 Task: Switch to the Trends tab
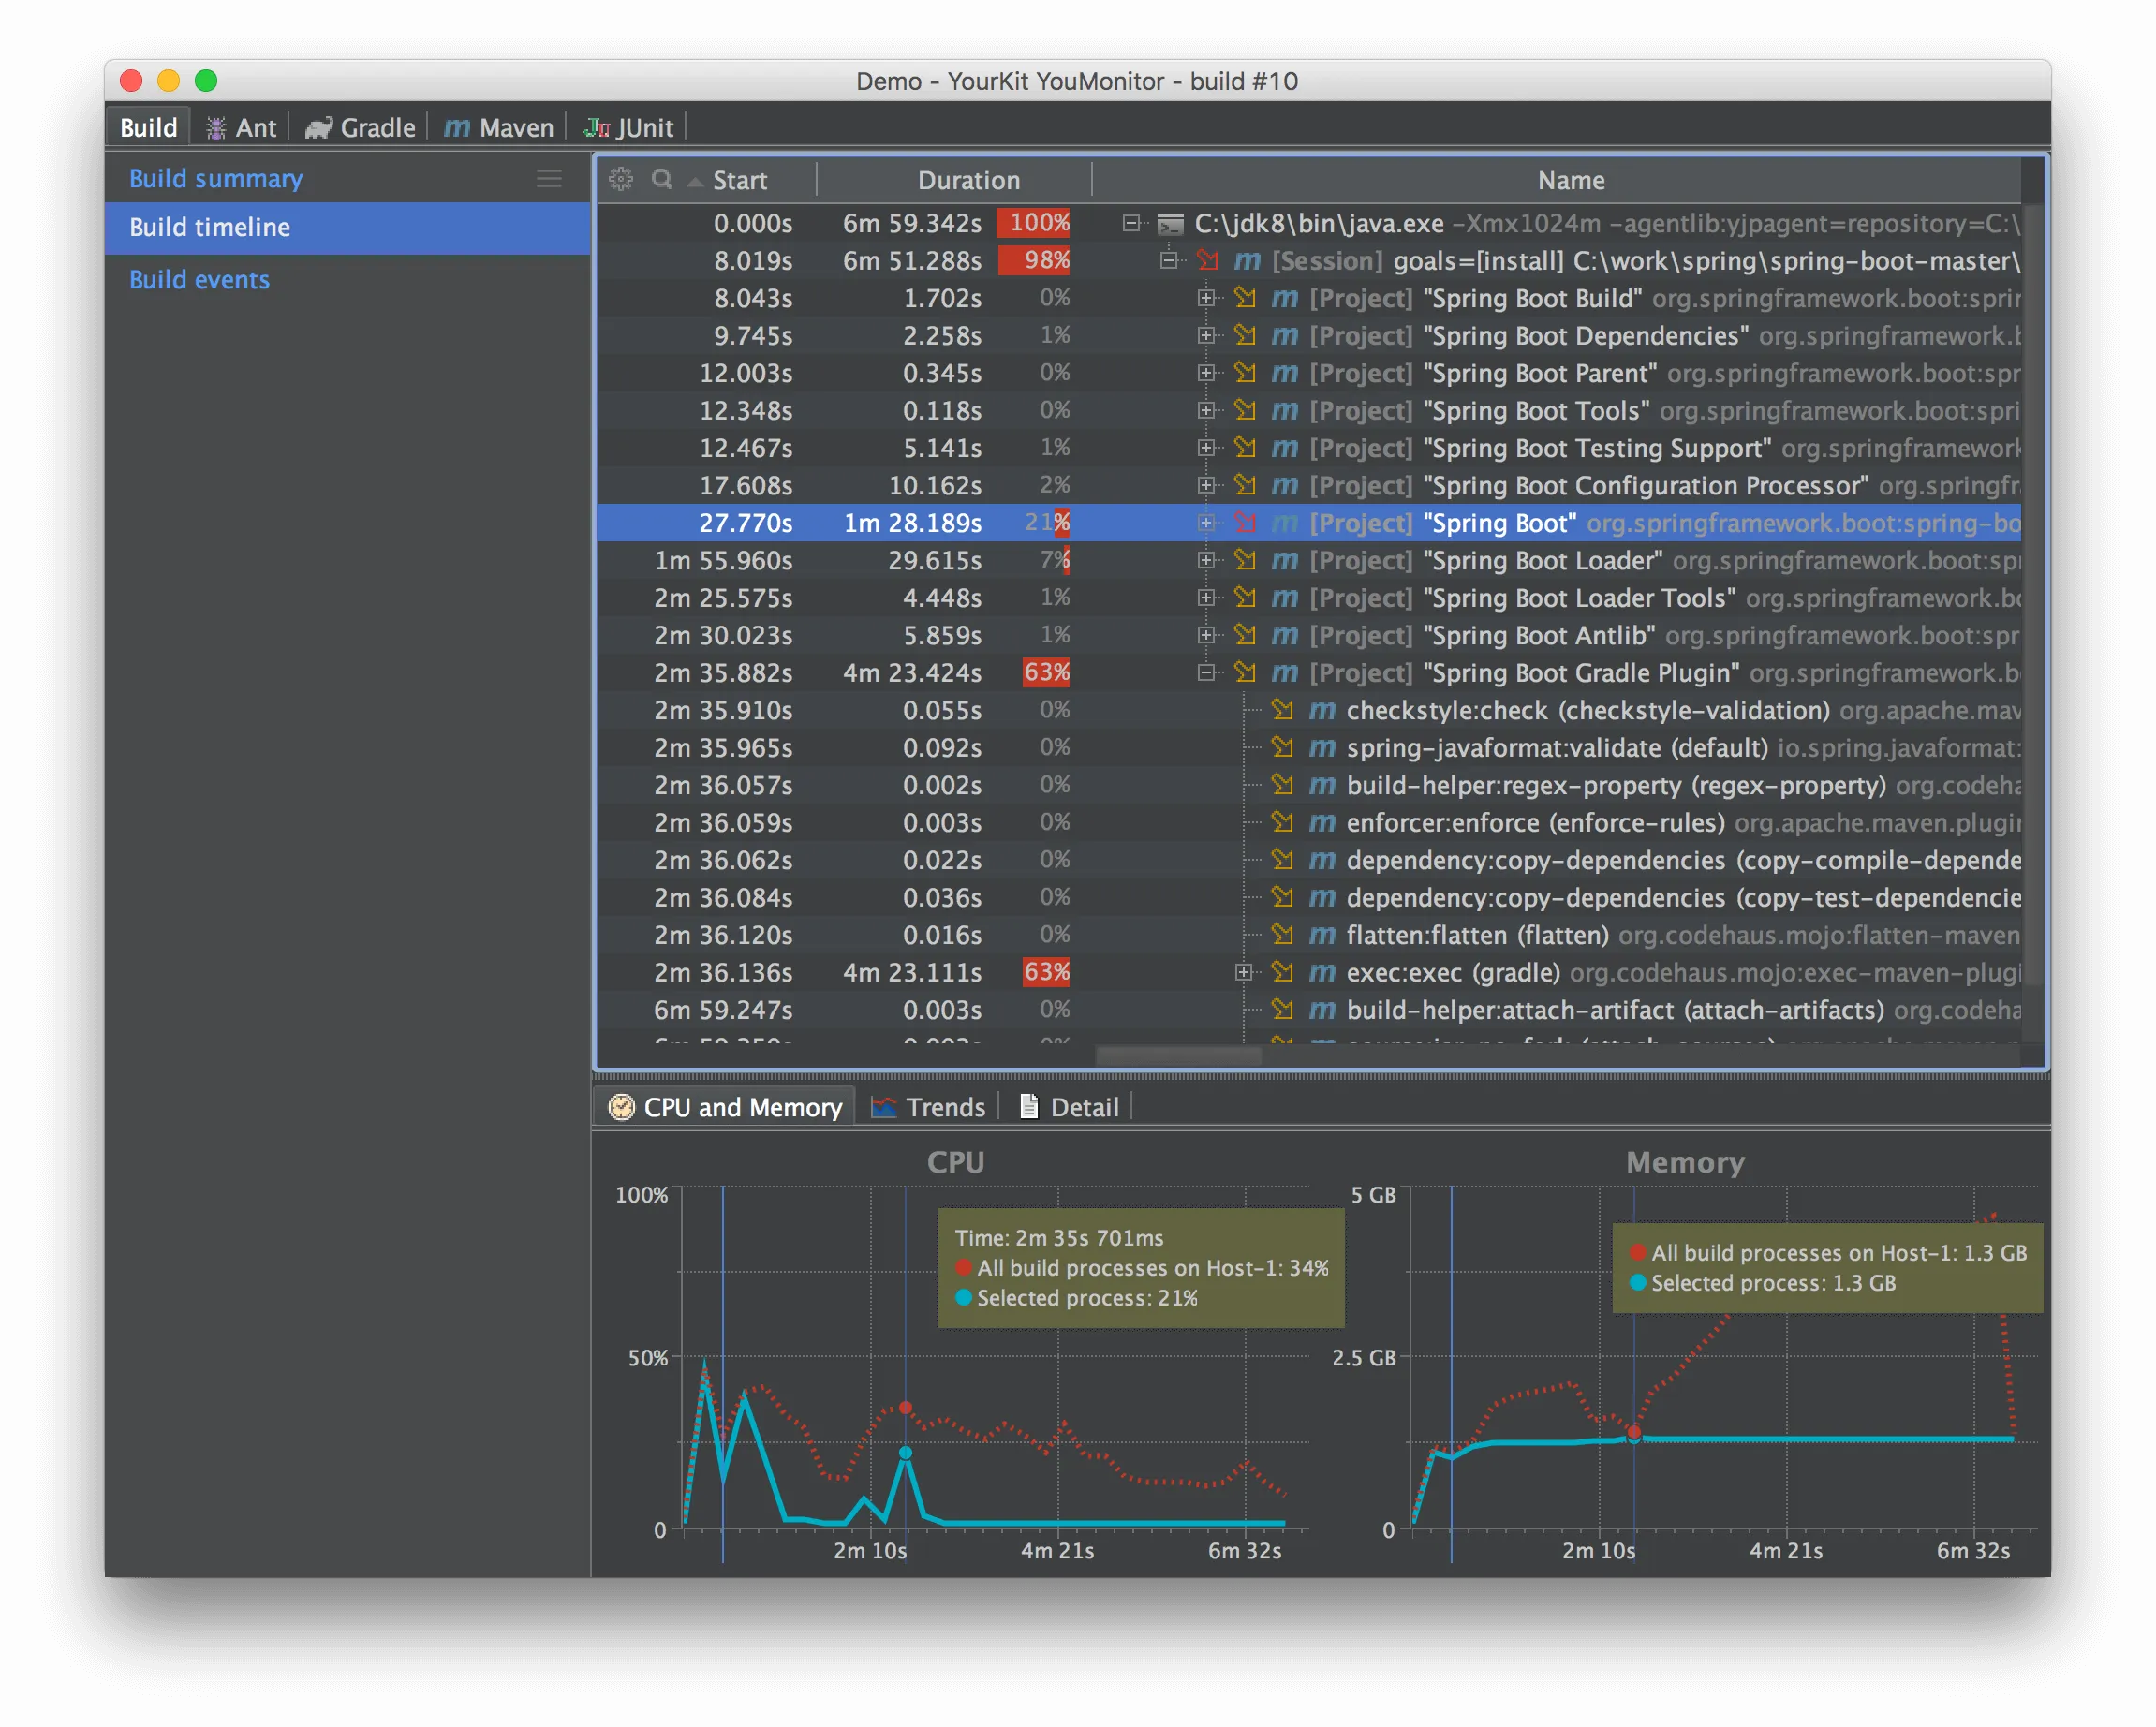tap(929, 1107)
